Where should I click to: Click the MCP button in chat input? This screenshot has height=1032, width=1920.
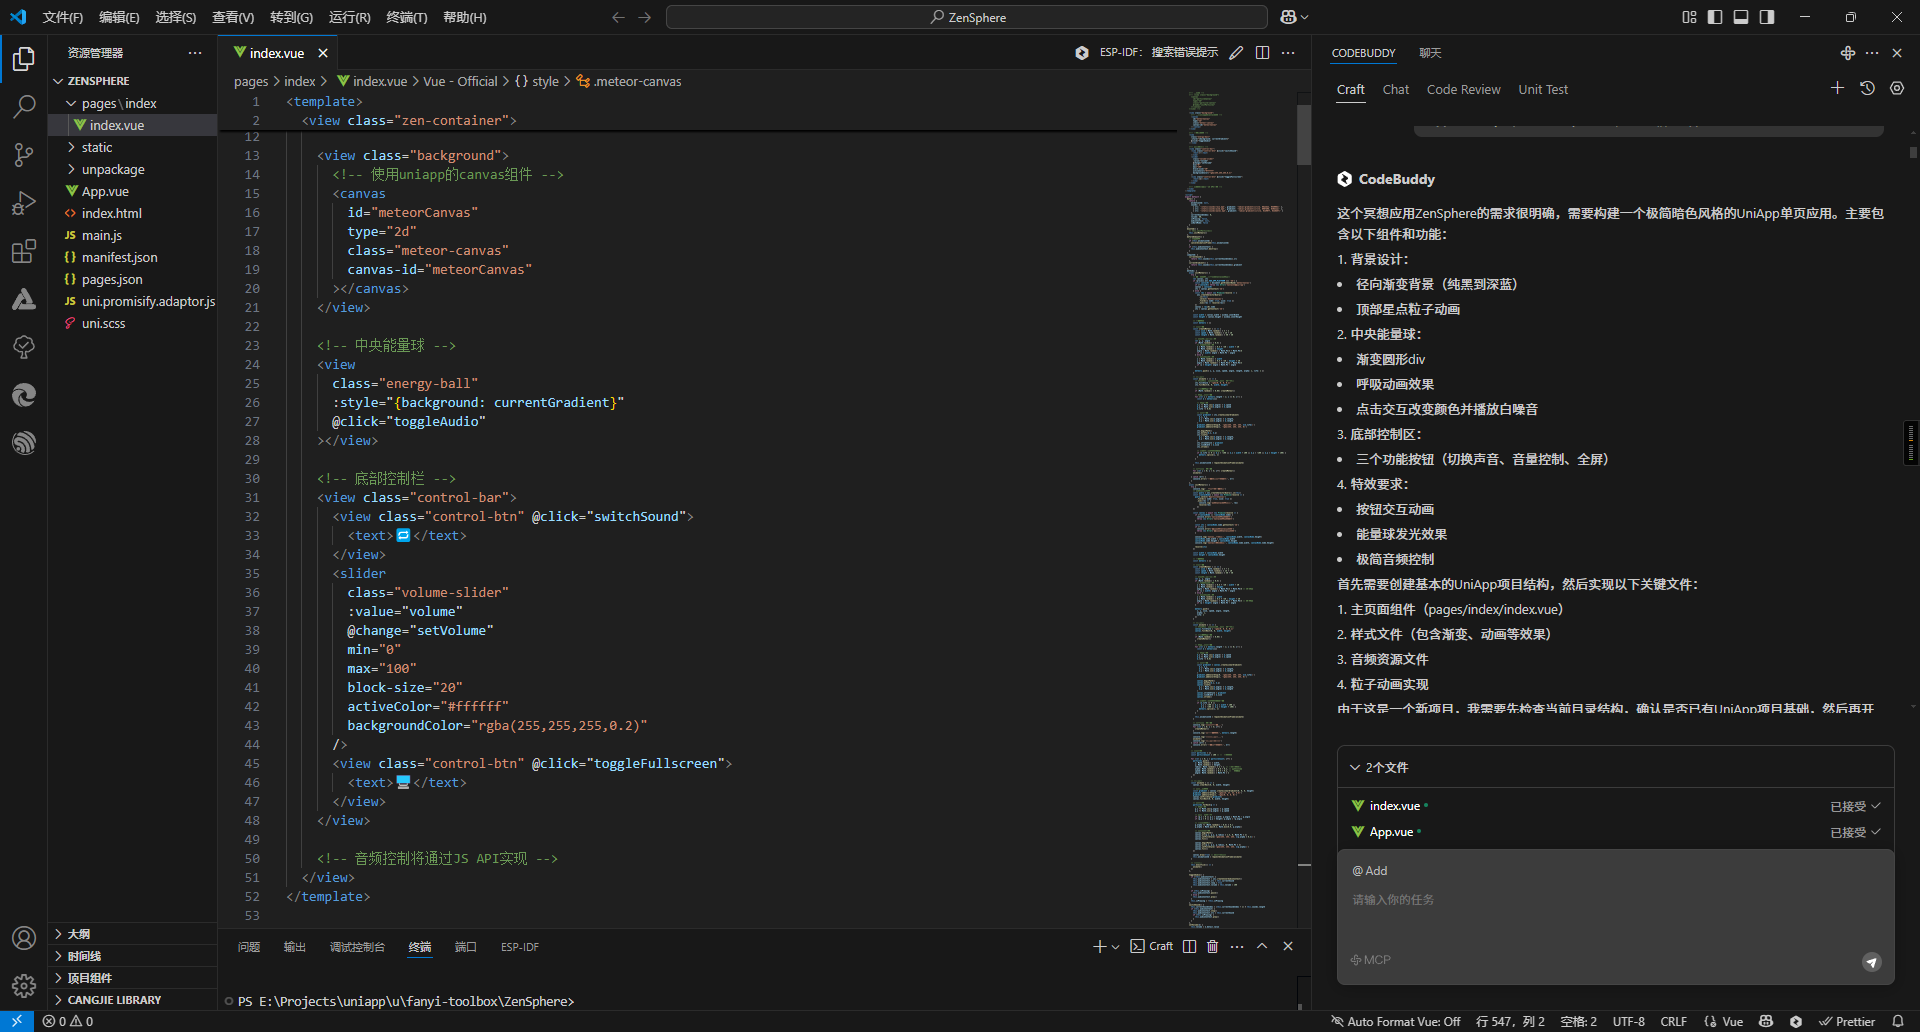pos(1371,960)
